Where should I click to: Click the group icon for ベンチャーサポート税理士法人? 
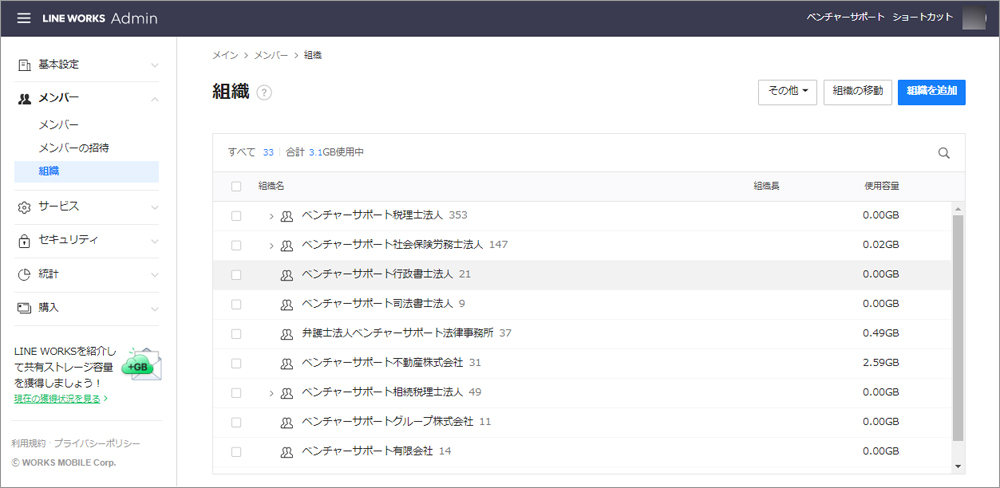287,216
